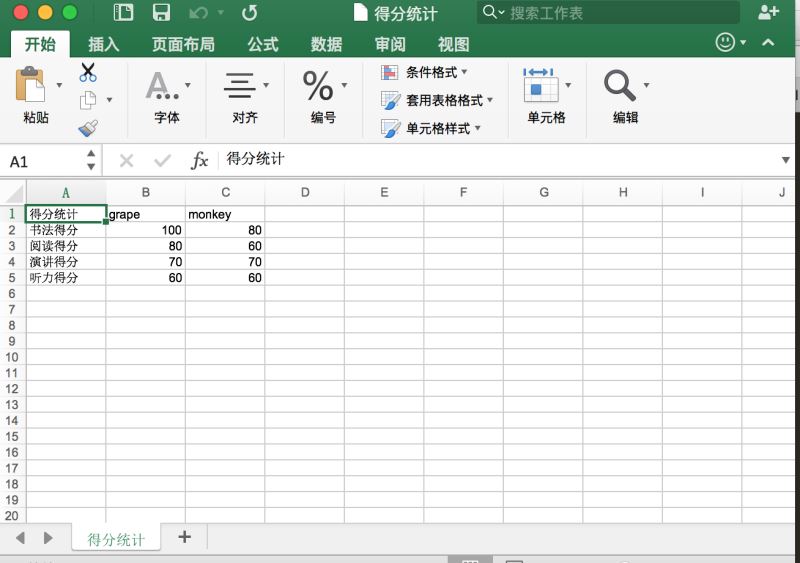Click the formula bar text 得分统计
The width and height of the screenshot is (800, 563).
pyautogui.click(x=255, y=159)
